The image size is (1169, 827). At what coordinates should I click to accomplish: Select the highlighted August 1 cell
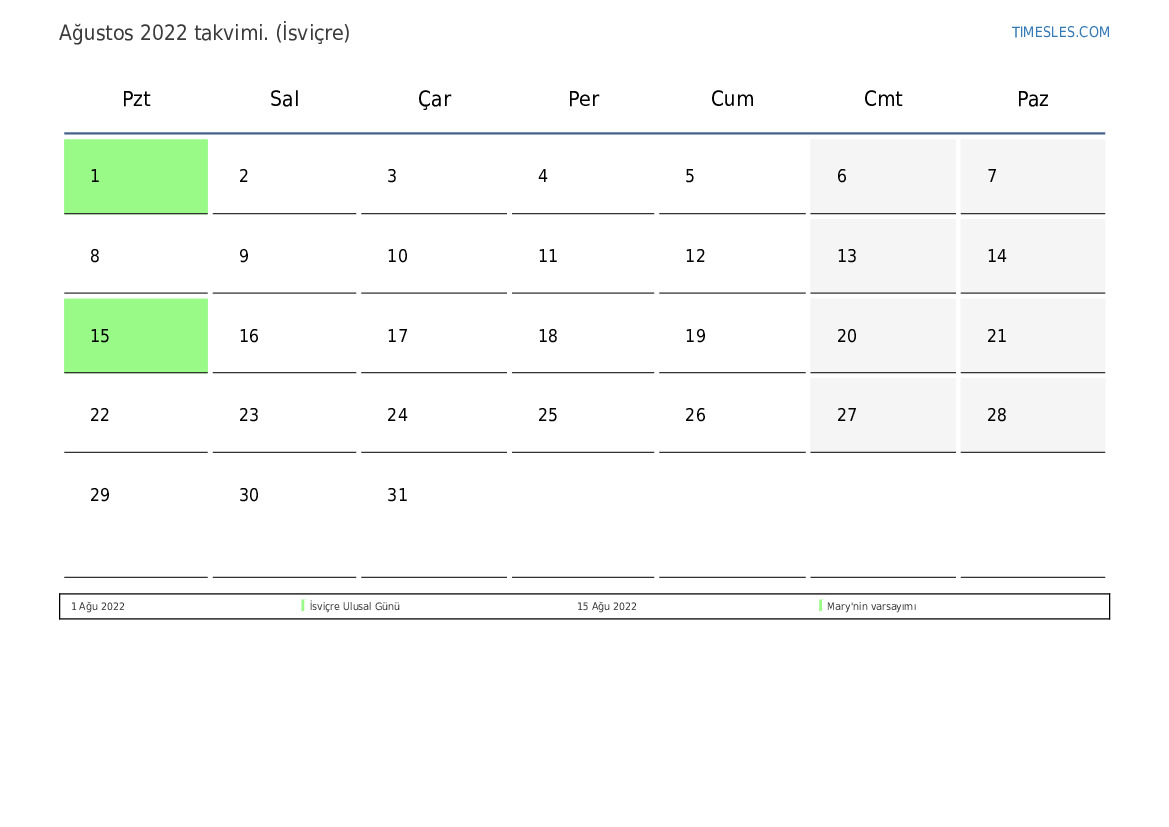[136, 176]
